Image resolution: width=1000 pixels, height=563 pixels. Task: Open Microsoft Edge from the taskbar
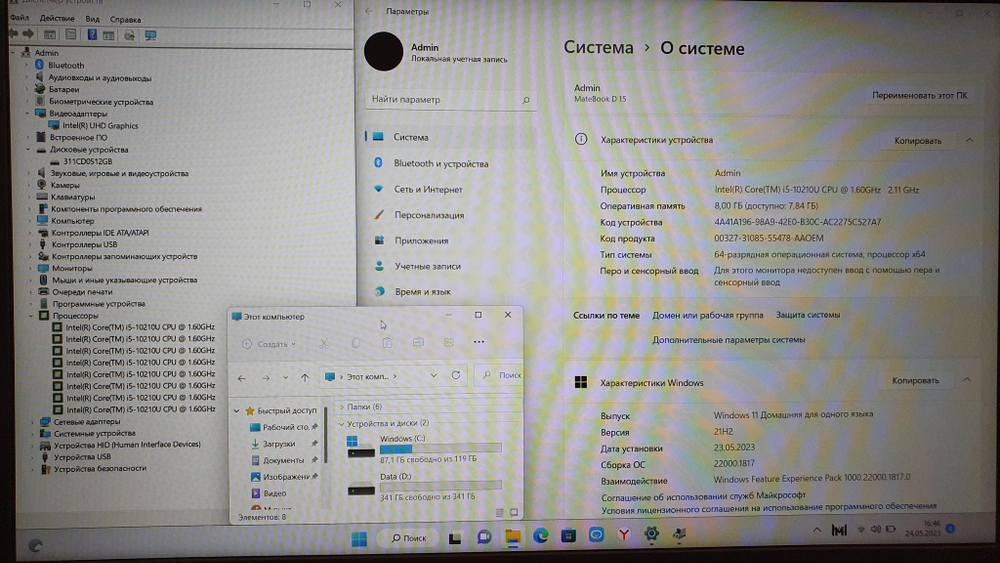[540, 536]
